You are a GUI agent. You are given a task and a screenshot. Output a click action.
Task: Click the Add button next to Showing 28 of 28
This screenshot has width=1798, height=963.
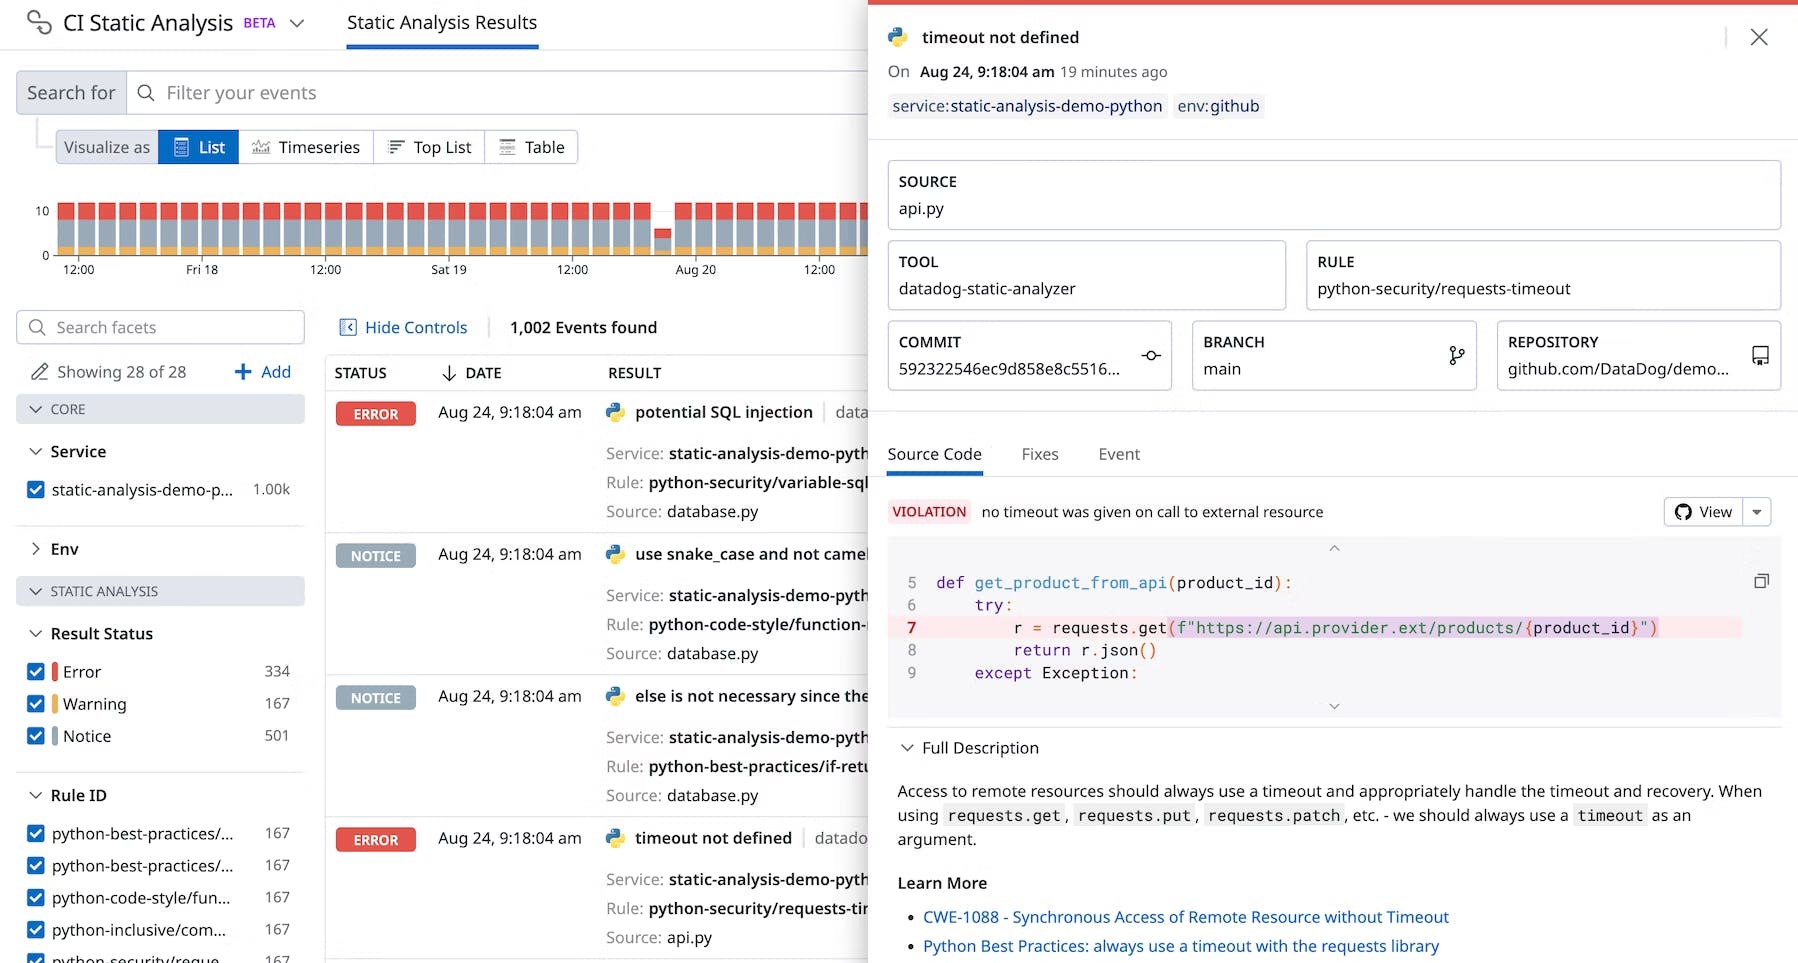point(262,371)
